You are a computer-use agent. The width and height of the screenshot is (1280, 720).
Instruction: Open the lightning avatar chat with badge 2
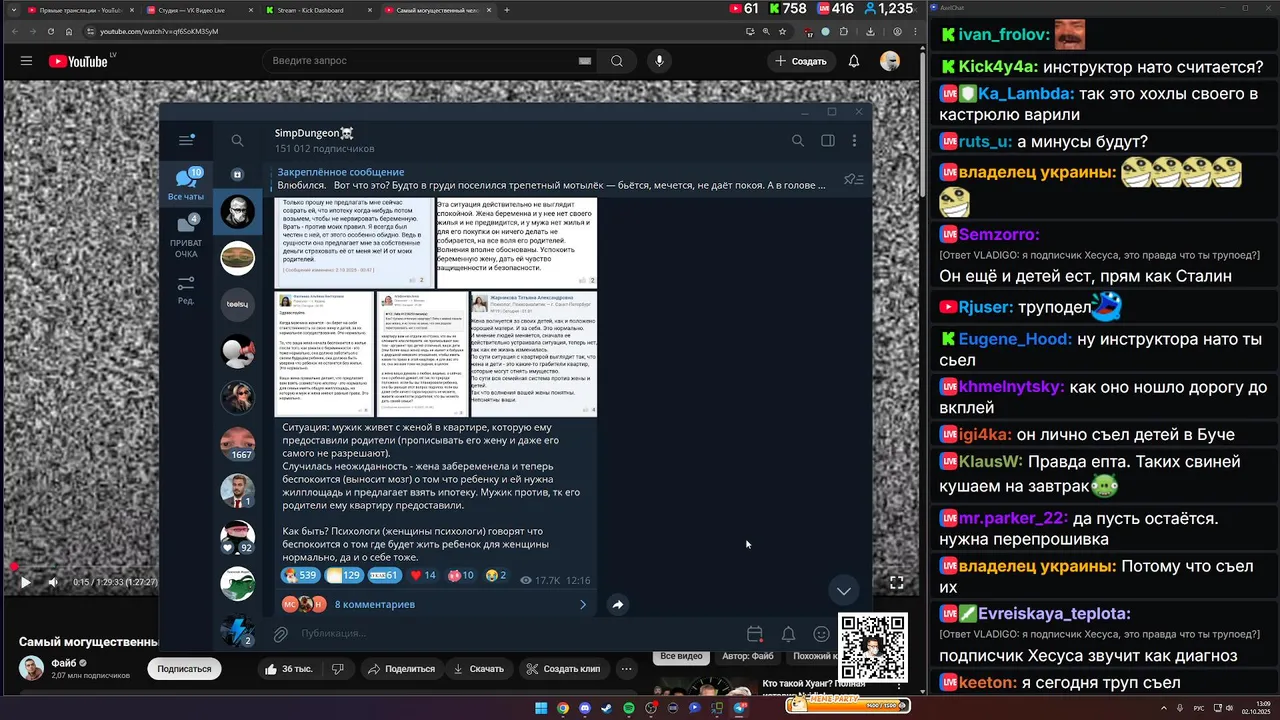(238, 630)
